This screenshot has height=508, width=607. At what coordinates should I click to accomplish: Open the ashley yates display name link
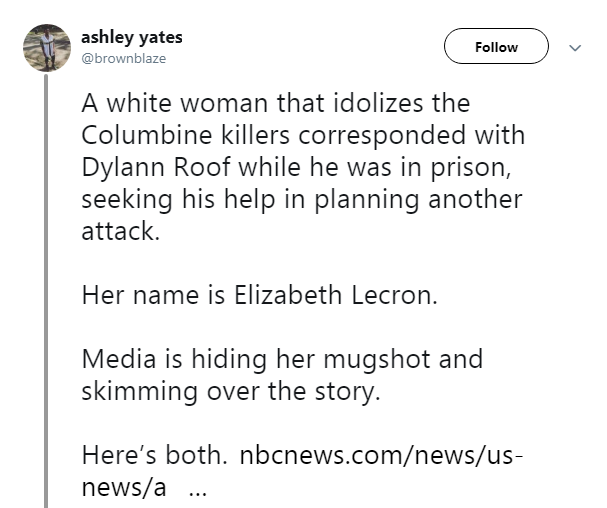(x=131, y=38)
